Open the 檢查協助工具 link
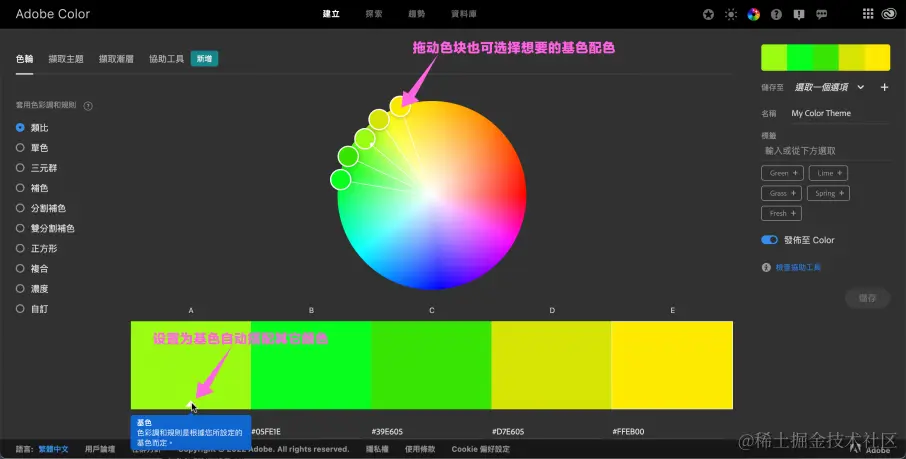Screen dimensions: 906x459 pos(798,268)
